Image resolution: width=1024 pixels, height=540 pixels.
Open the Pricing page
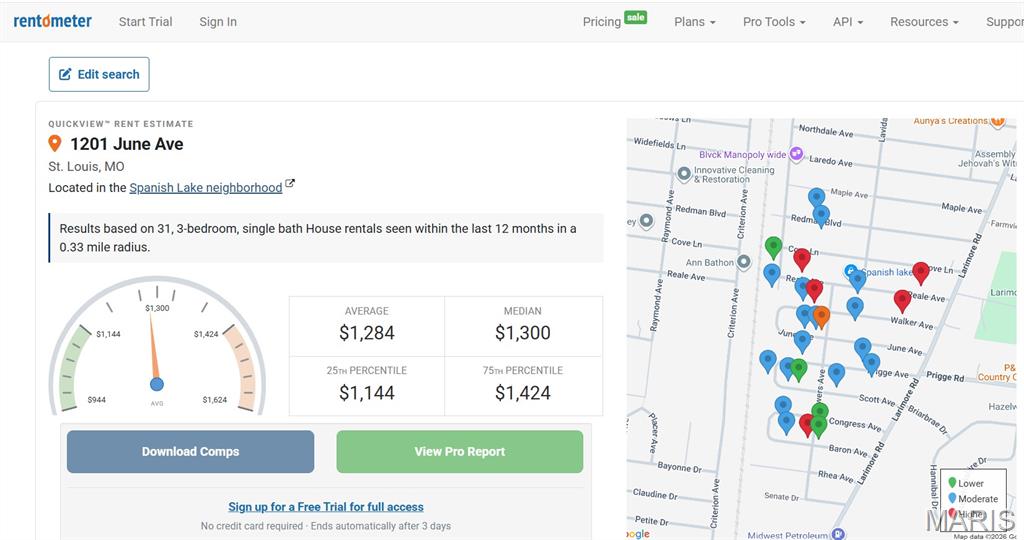point(601,22)
